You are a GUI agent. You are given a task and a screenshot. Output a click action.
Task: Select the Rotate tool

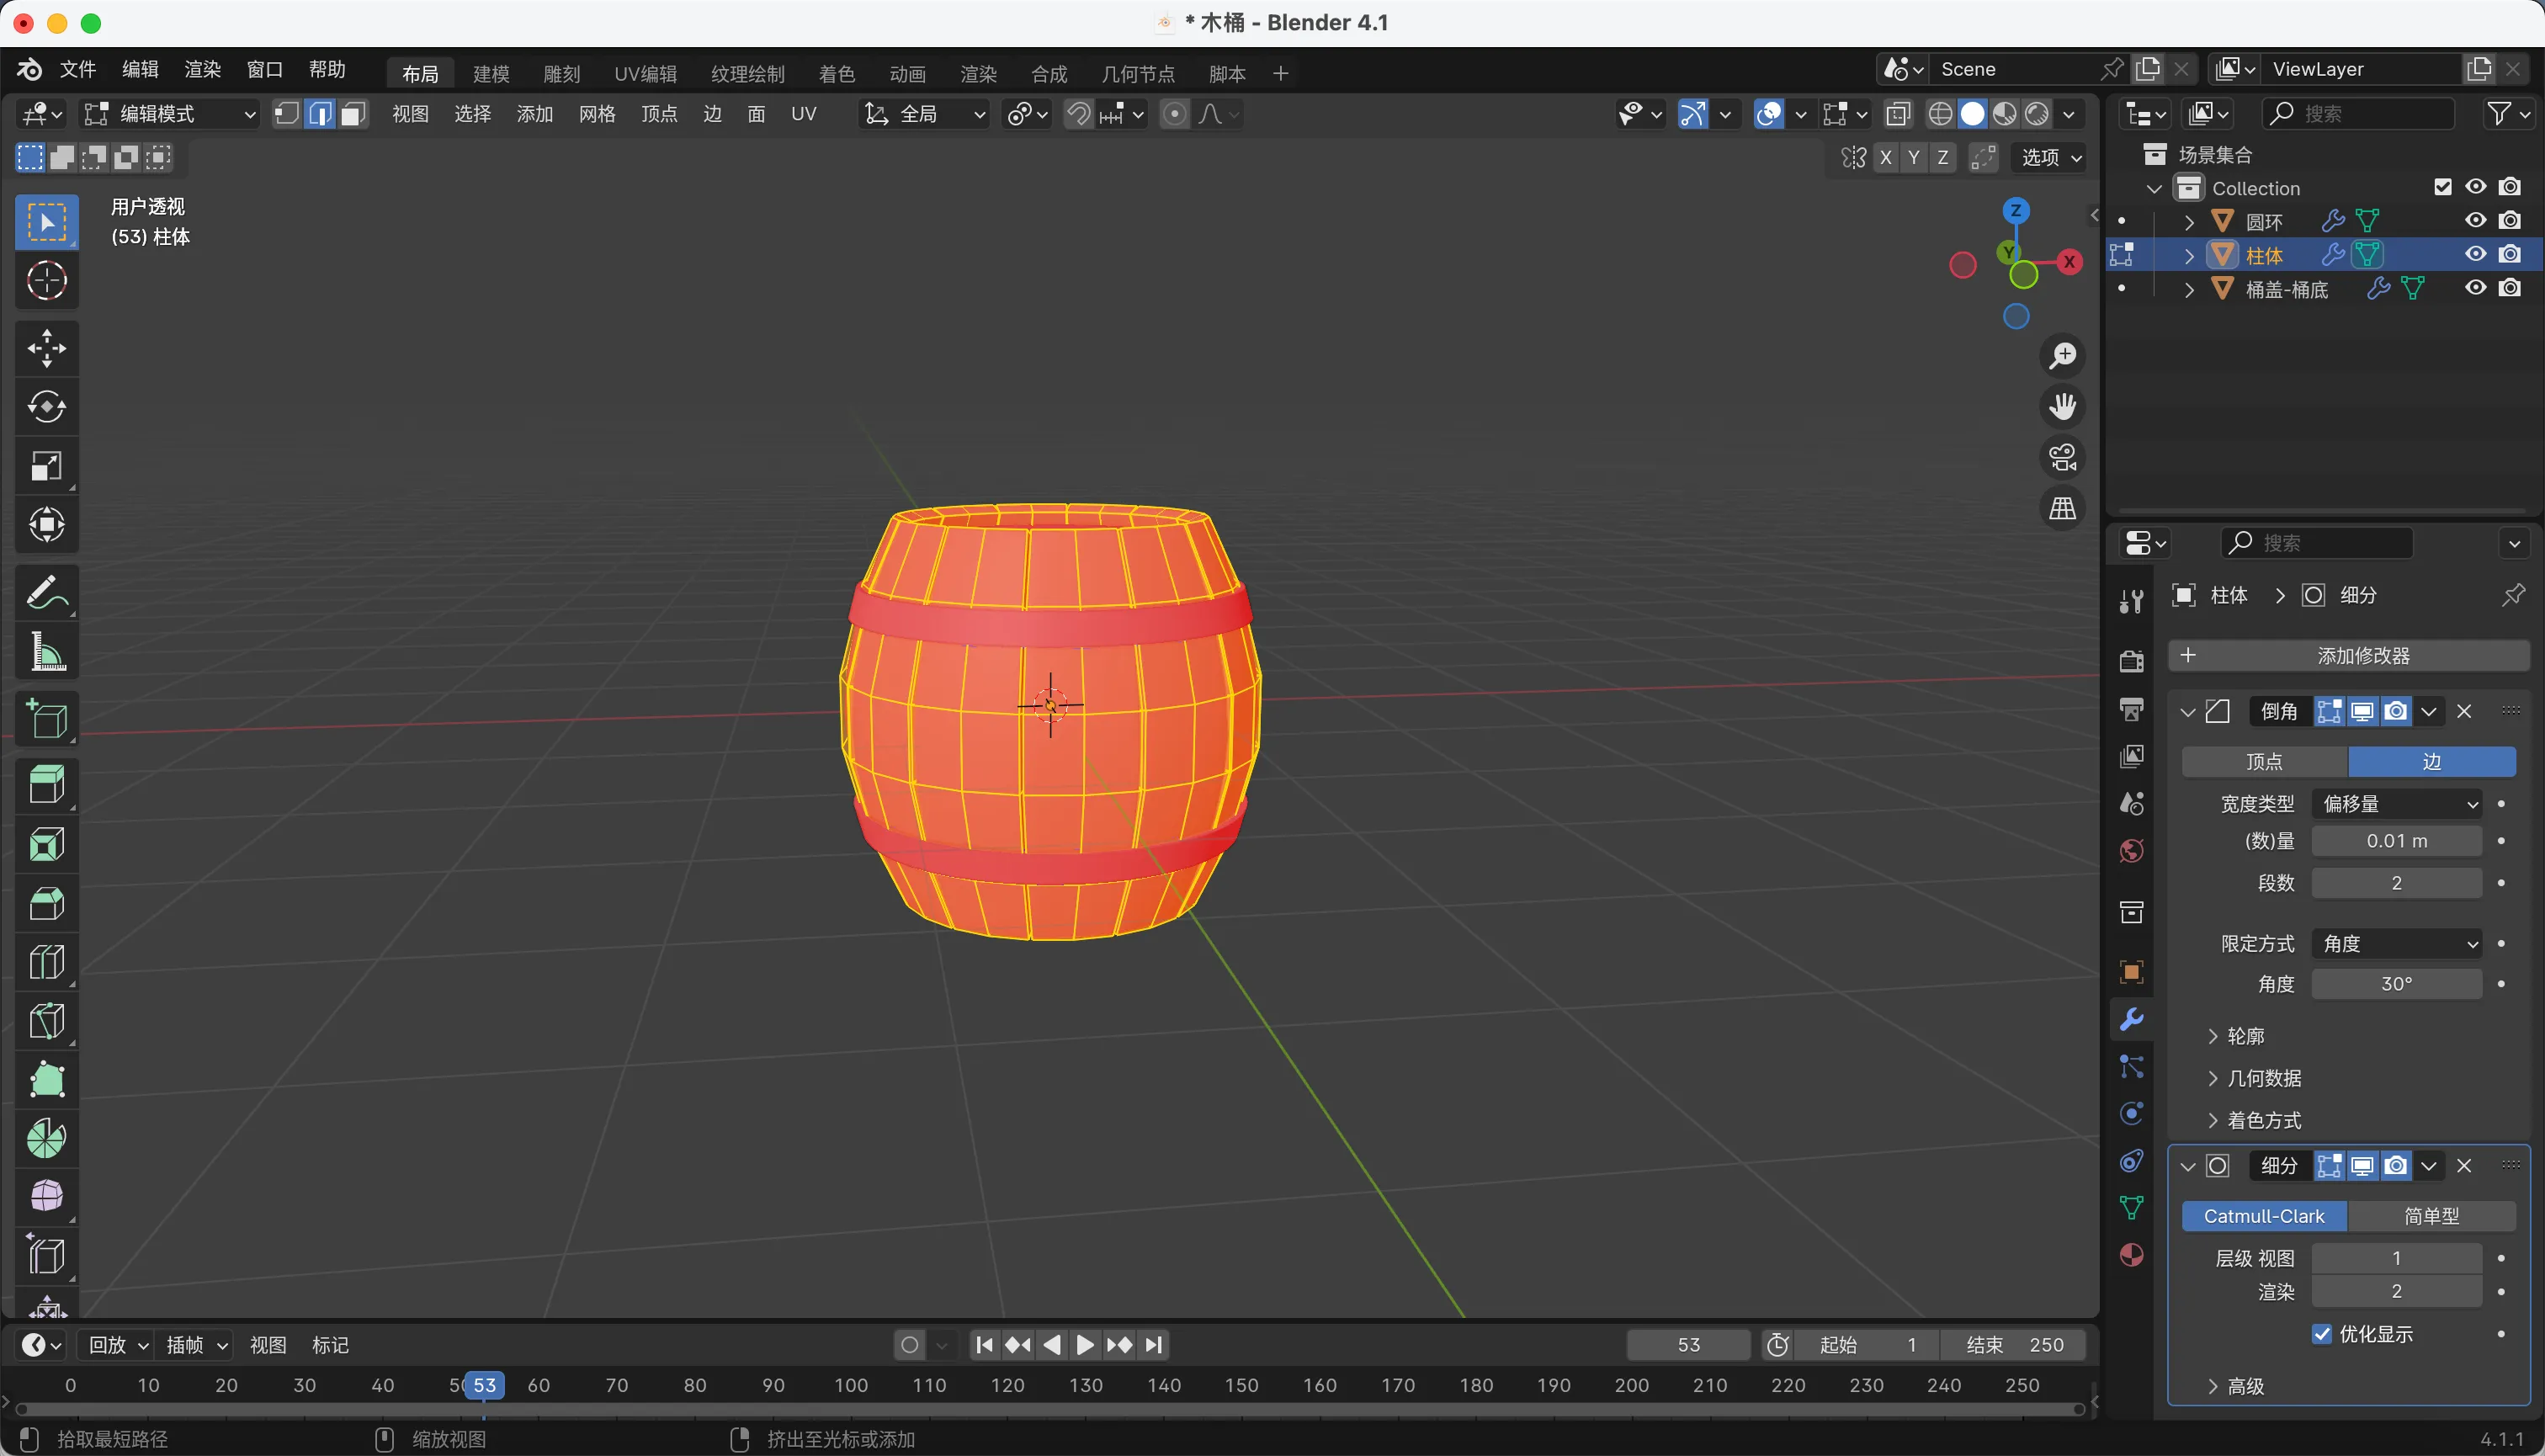coord(46,407)
